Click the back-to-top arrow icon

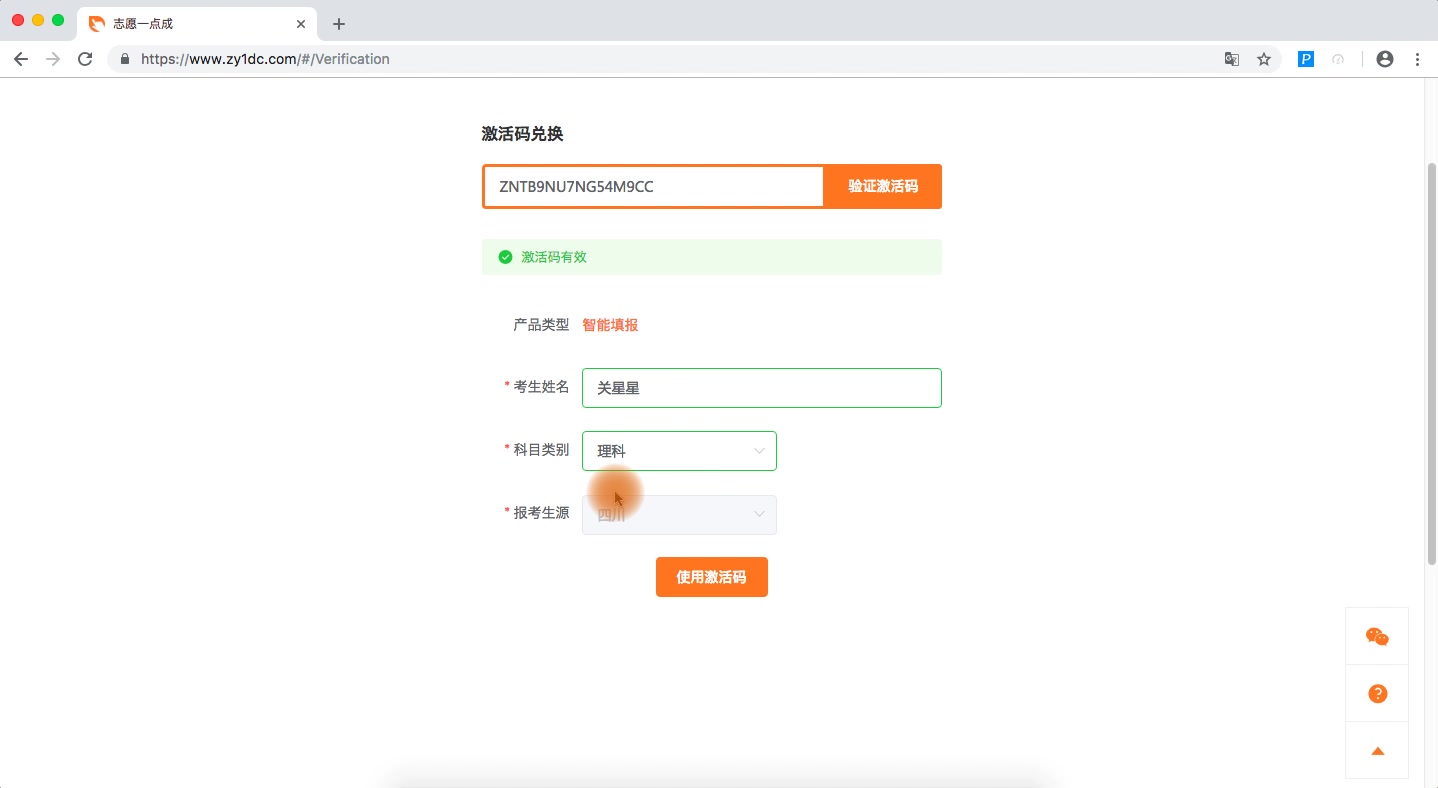tap(1377, 751)
